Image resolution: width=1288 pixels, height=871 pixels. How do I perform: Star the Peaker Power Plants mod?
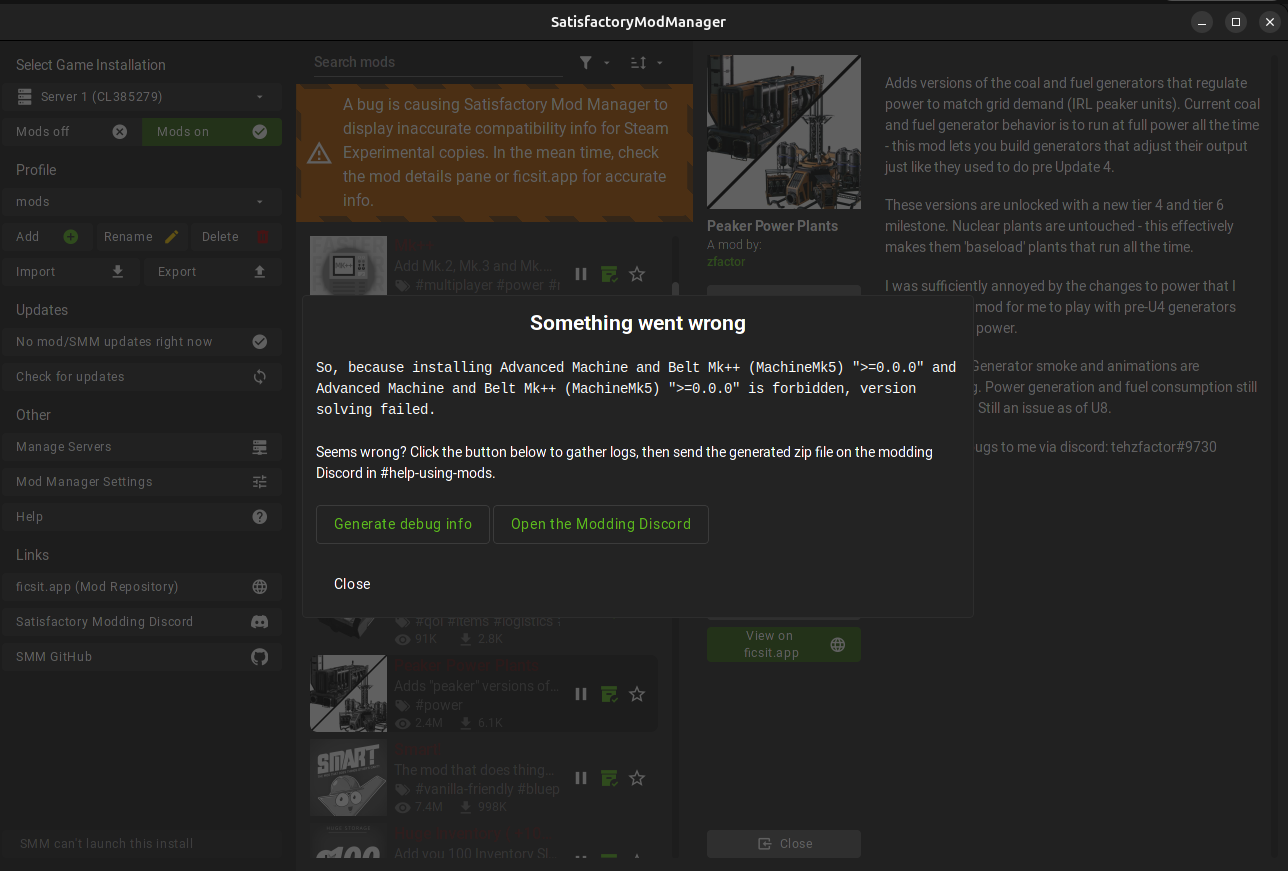coord(637,694)
